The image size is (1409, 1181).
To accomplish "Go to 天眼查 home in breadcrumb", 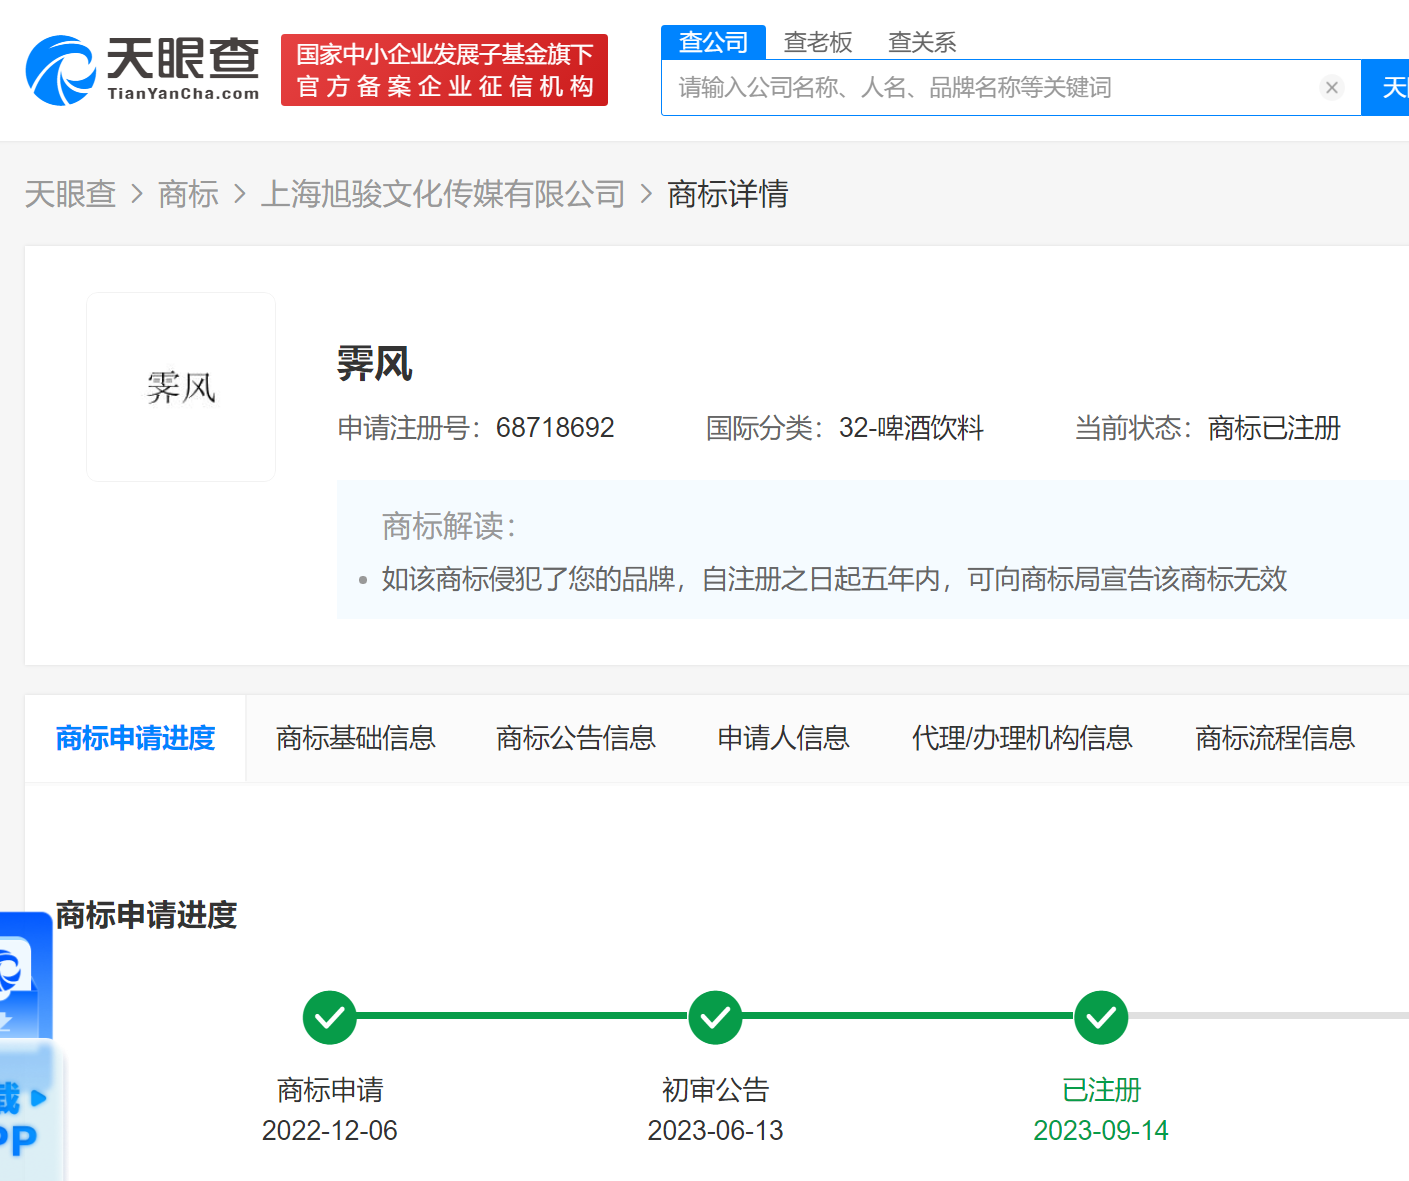I will tap(70, 194).
